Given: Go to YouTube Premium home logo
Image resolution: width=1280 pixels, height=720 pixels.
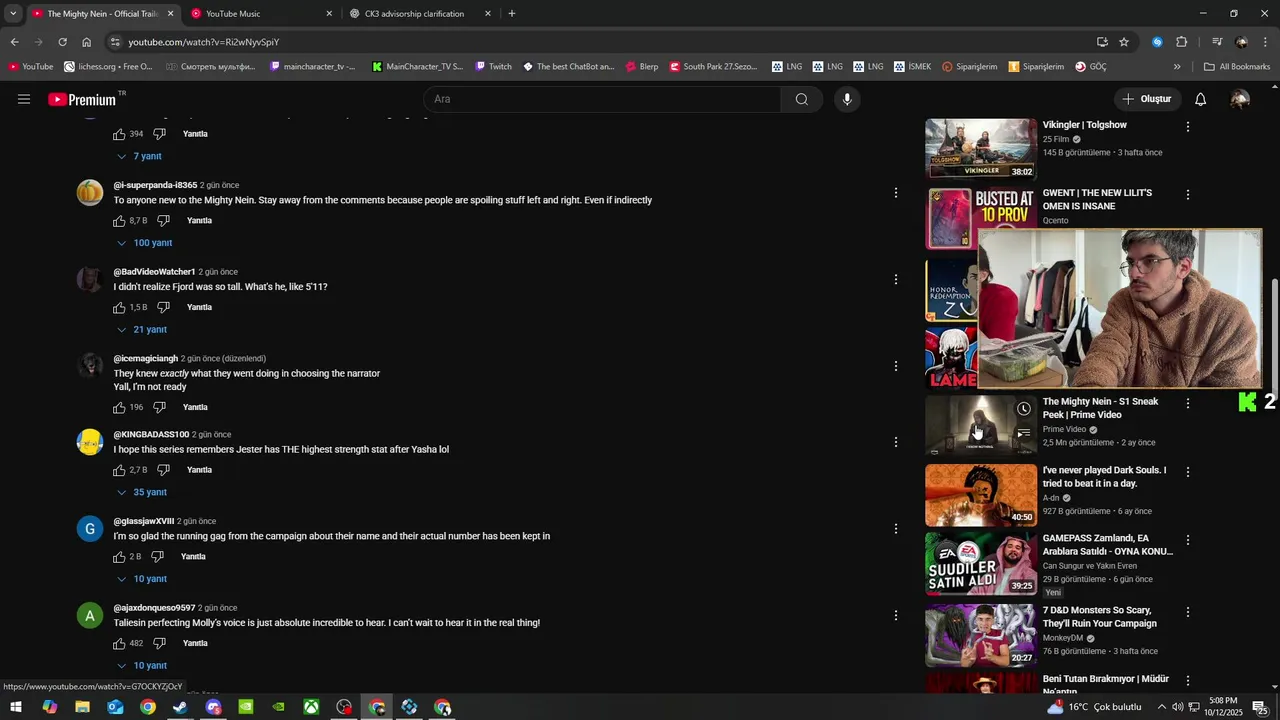Looking at the screenshot, I should (82, 99).
